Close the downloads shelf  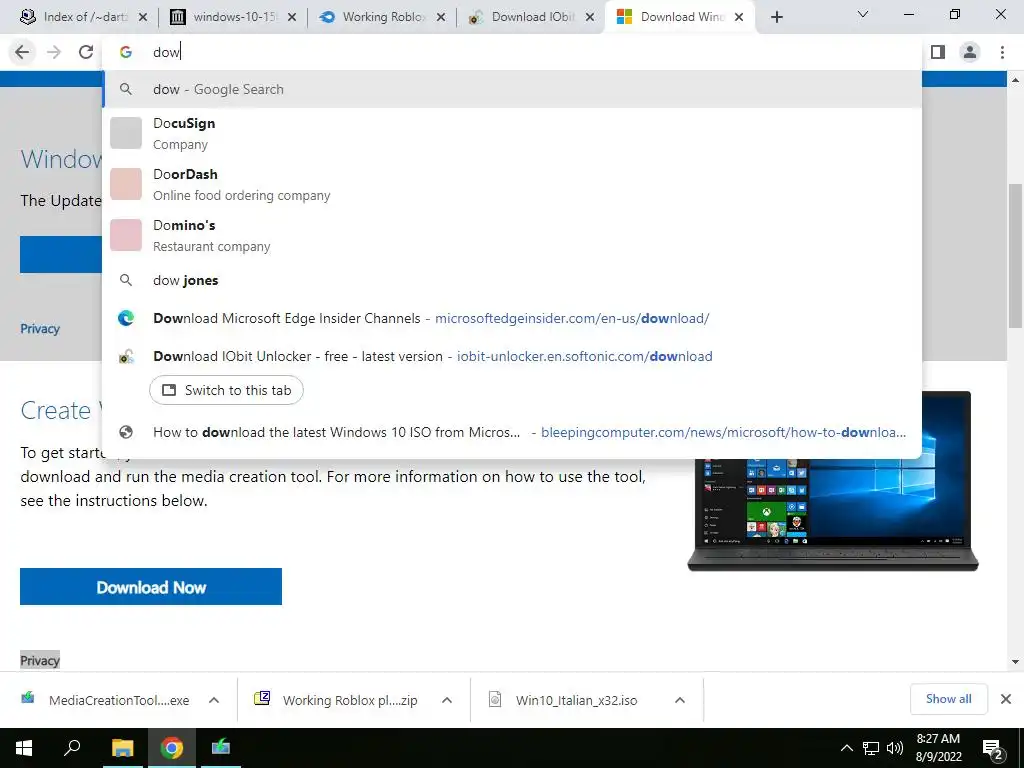[1006, 699]
